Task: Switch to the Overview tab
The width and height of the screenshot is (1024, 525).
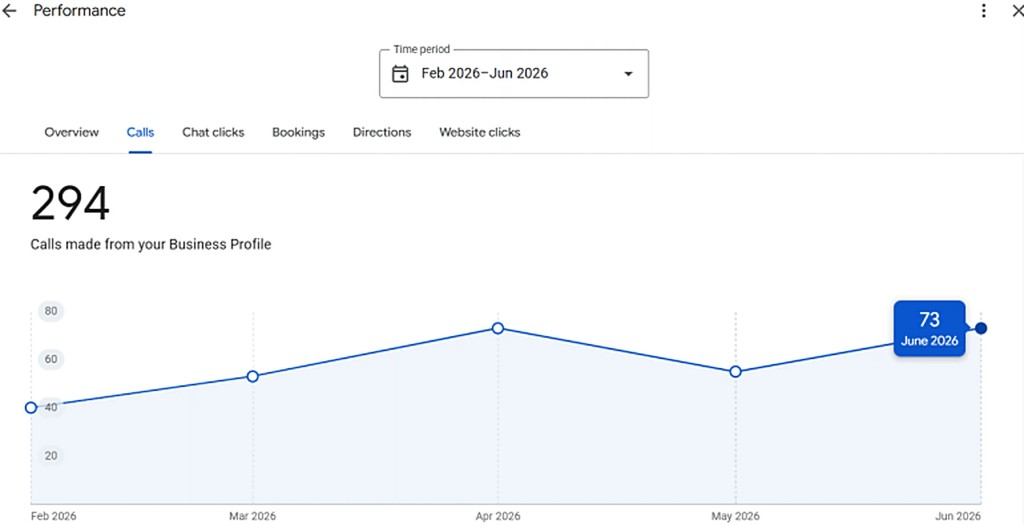Action: [x=72, y=133]
